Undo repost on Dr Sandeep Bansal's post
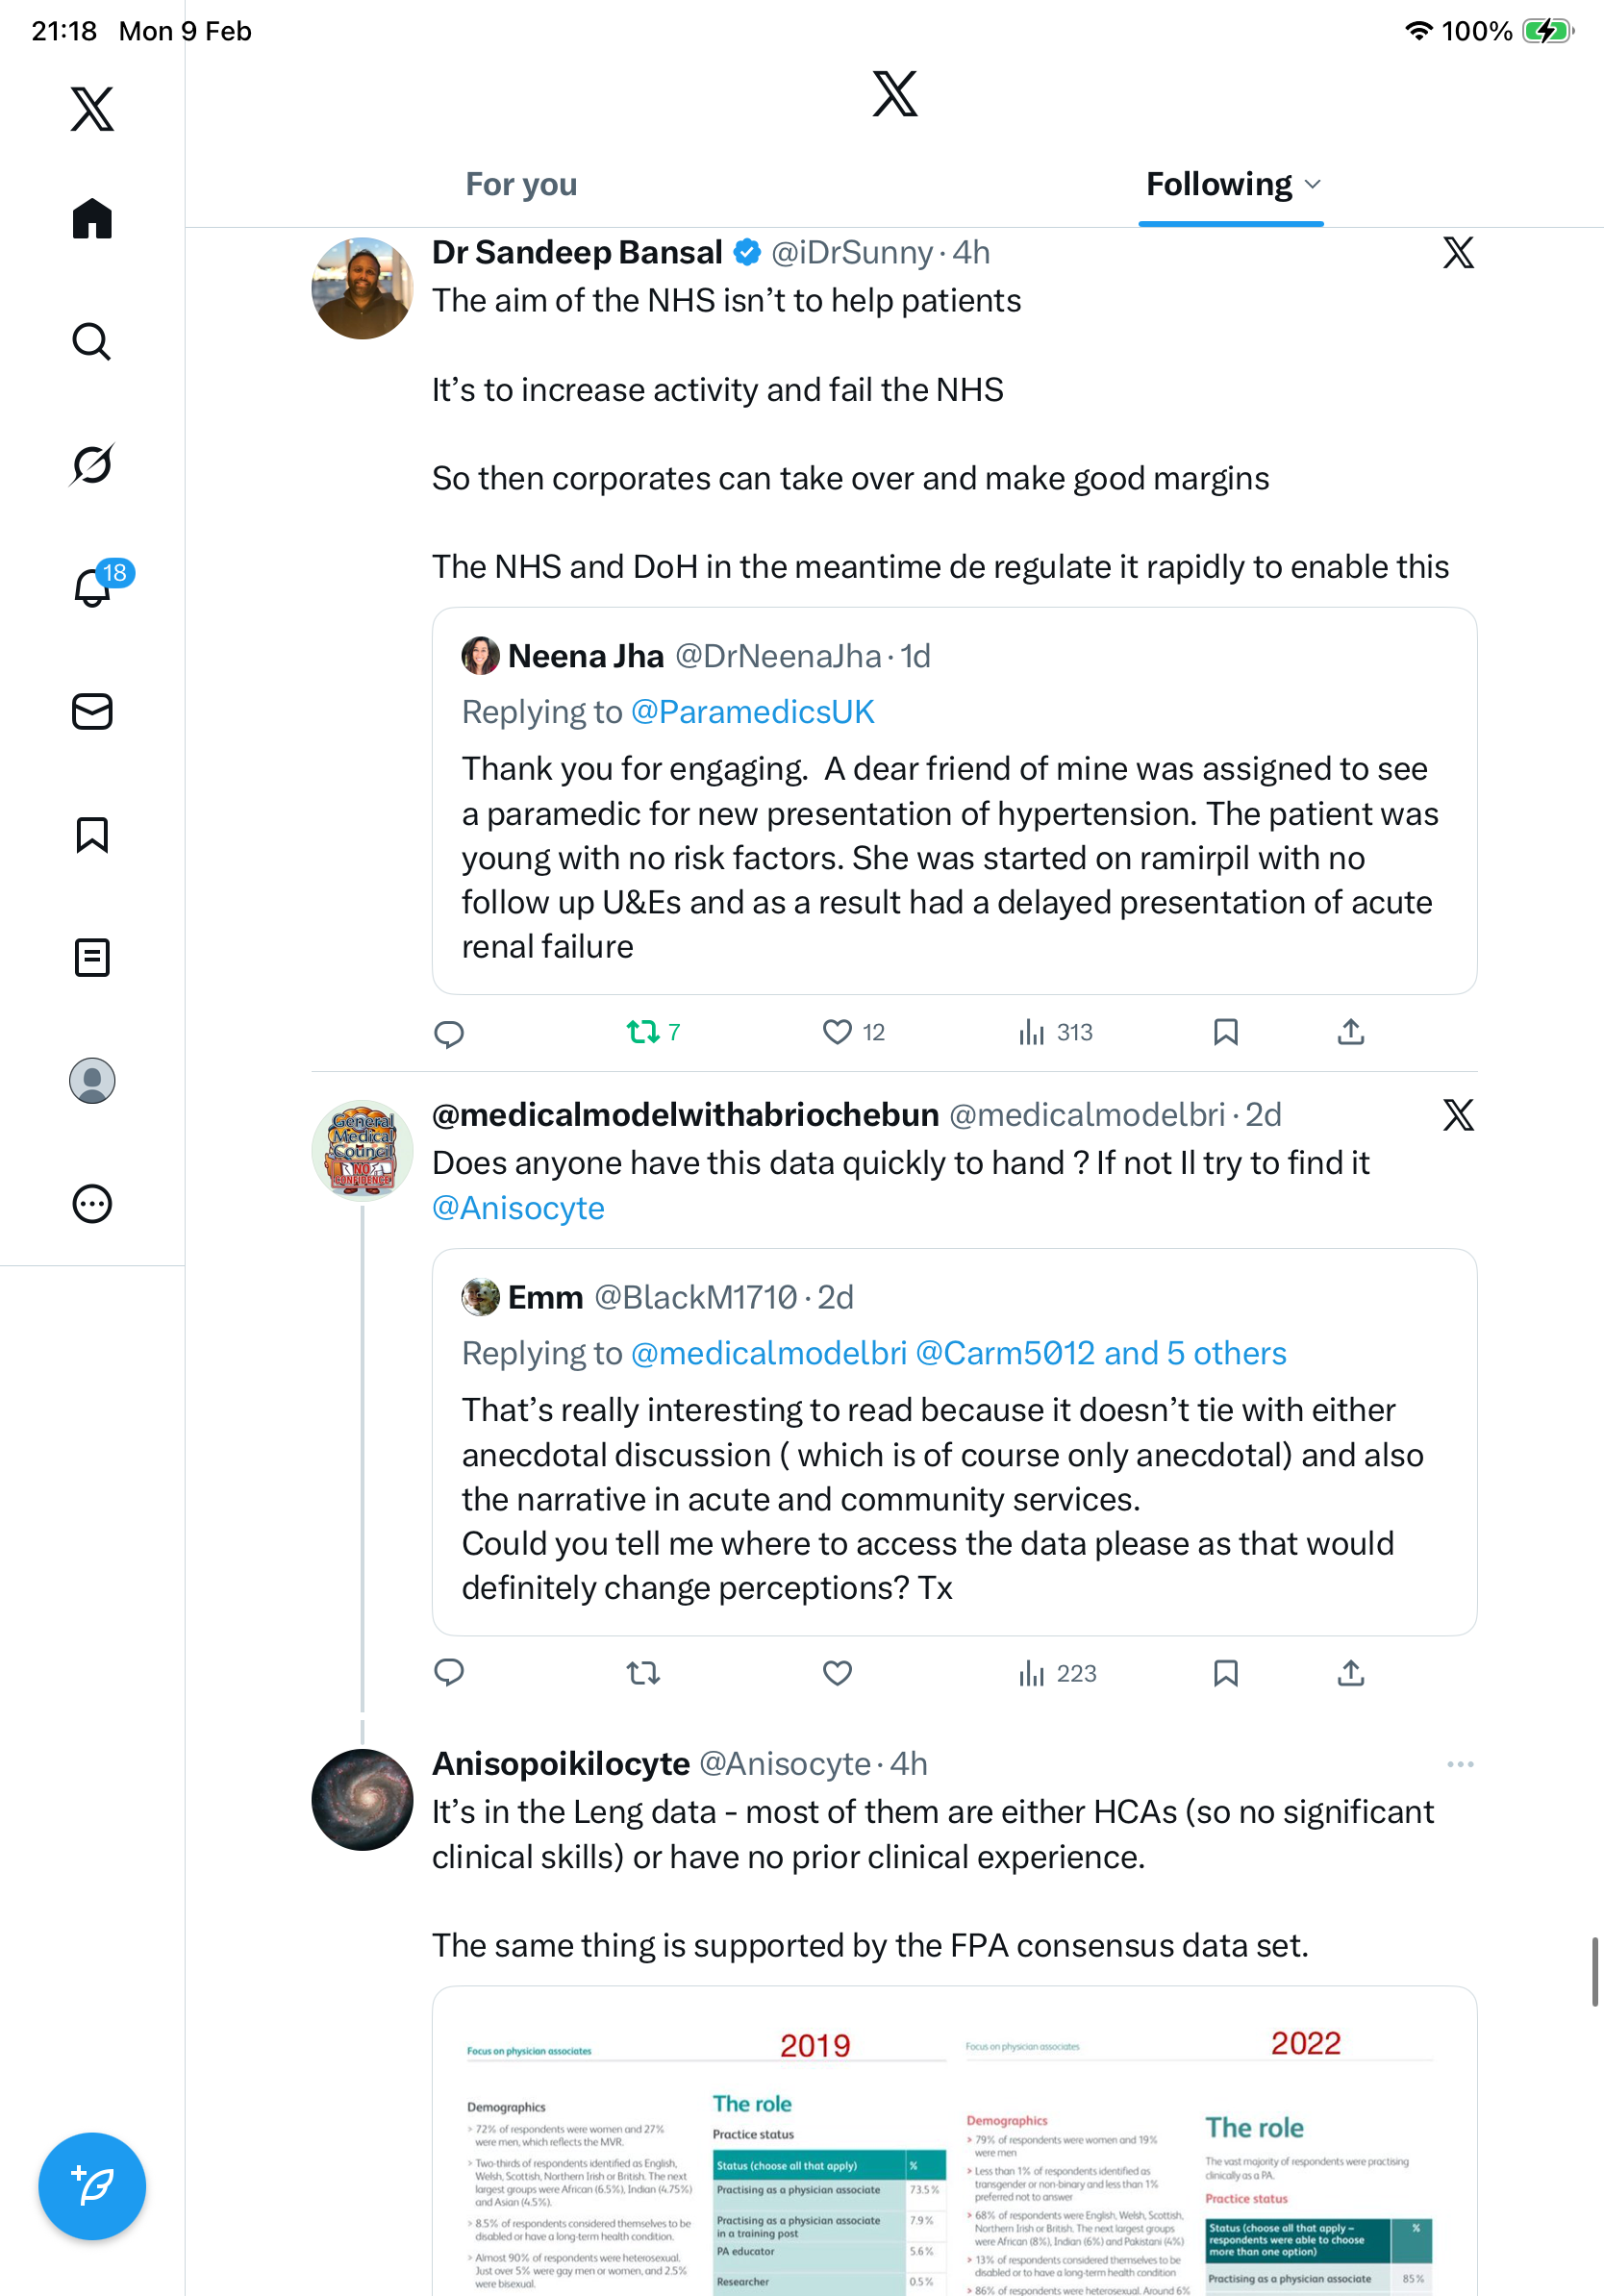The width and height of the screenshot is (1604, 2296). click(643, 1032)
